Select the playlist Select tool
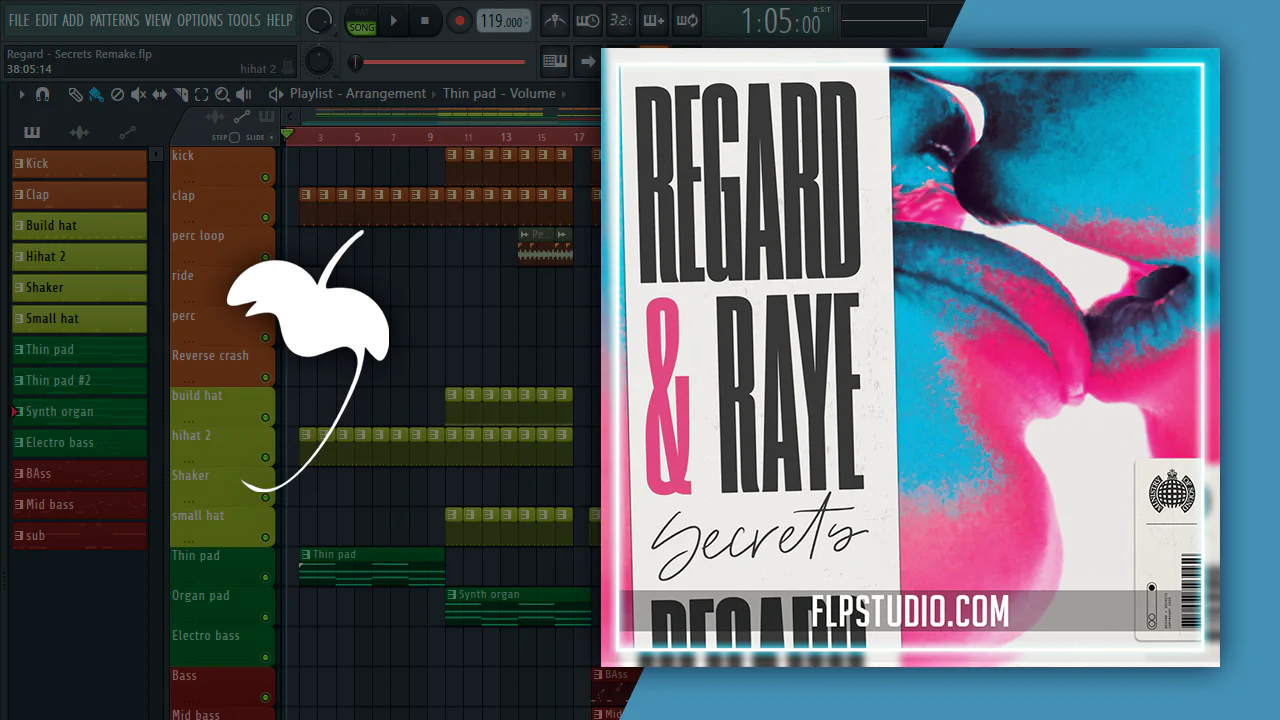The width and height of the screenshot is (1280, 720). tap(201, 94)
